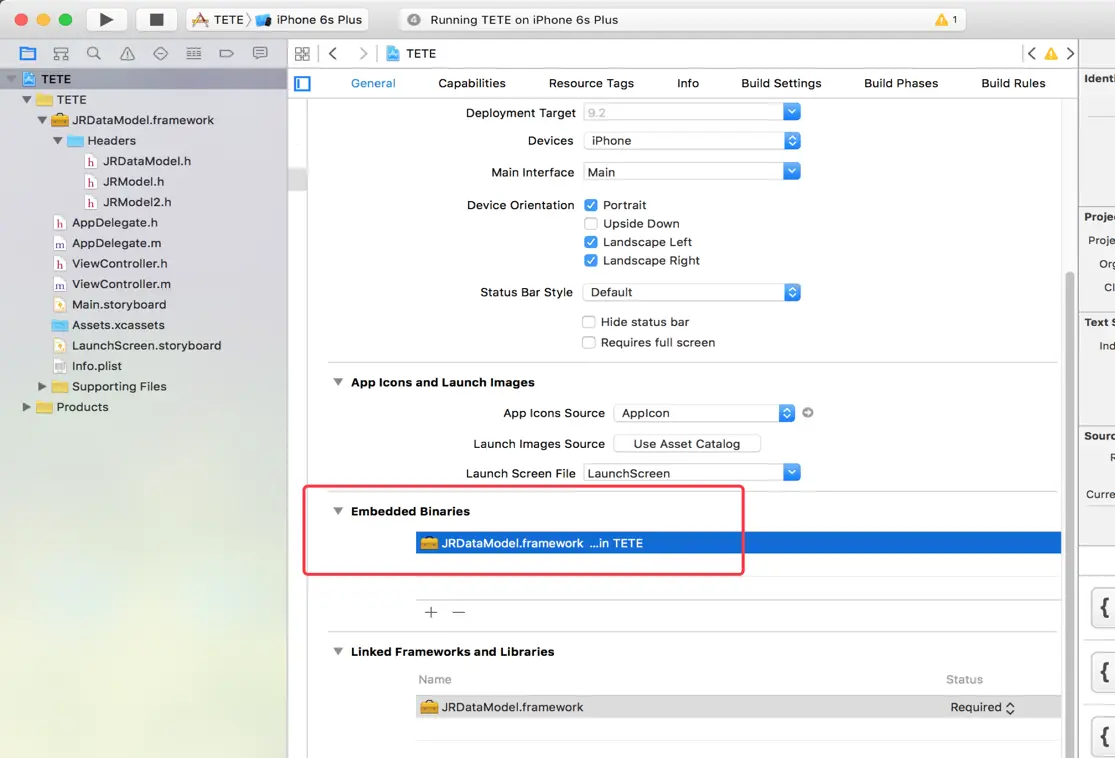Open Main.storyboard
1115x758 pixels.
pyautogui.click(x=119, y=304)
